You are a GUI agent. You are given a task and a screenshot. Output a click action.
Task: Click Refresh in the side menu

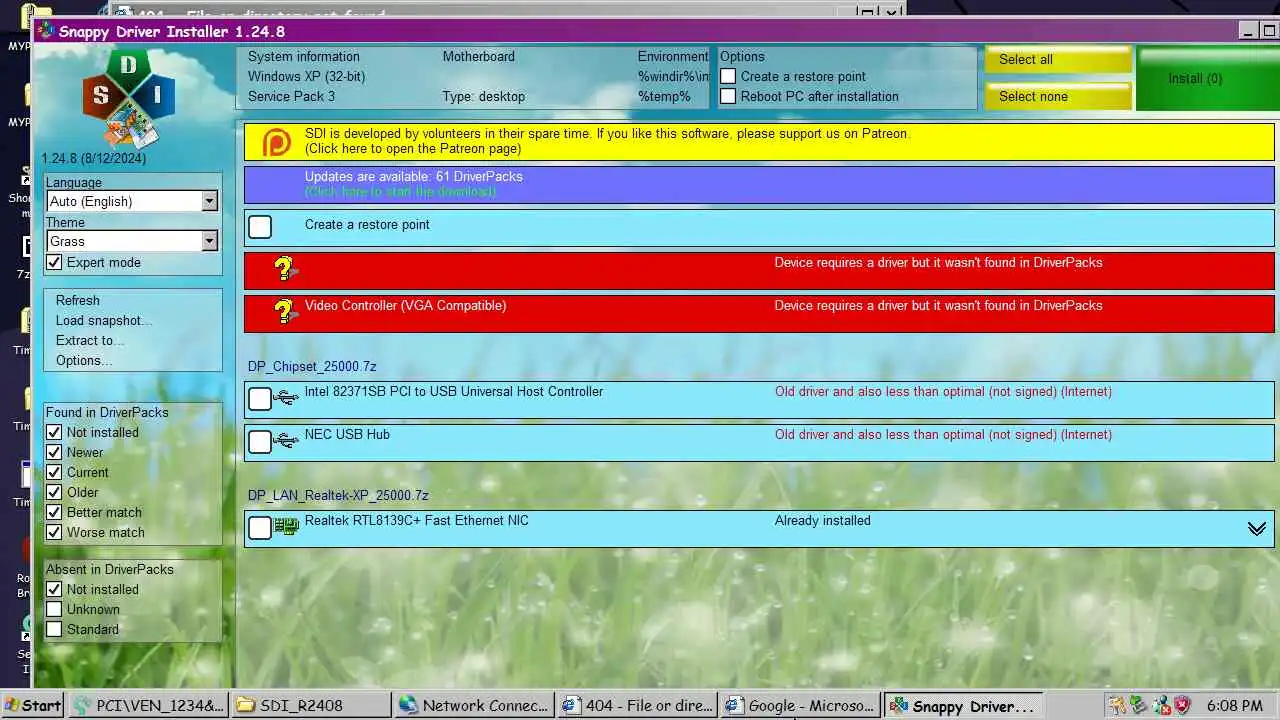(x=78, y=300)
